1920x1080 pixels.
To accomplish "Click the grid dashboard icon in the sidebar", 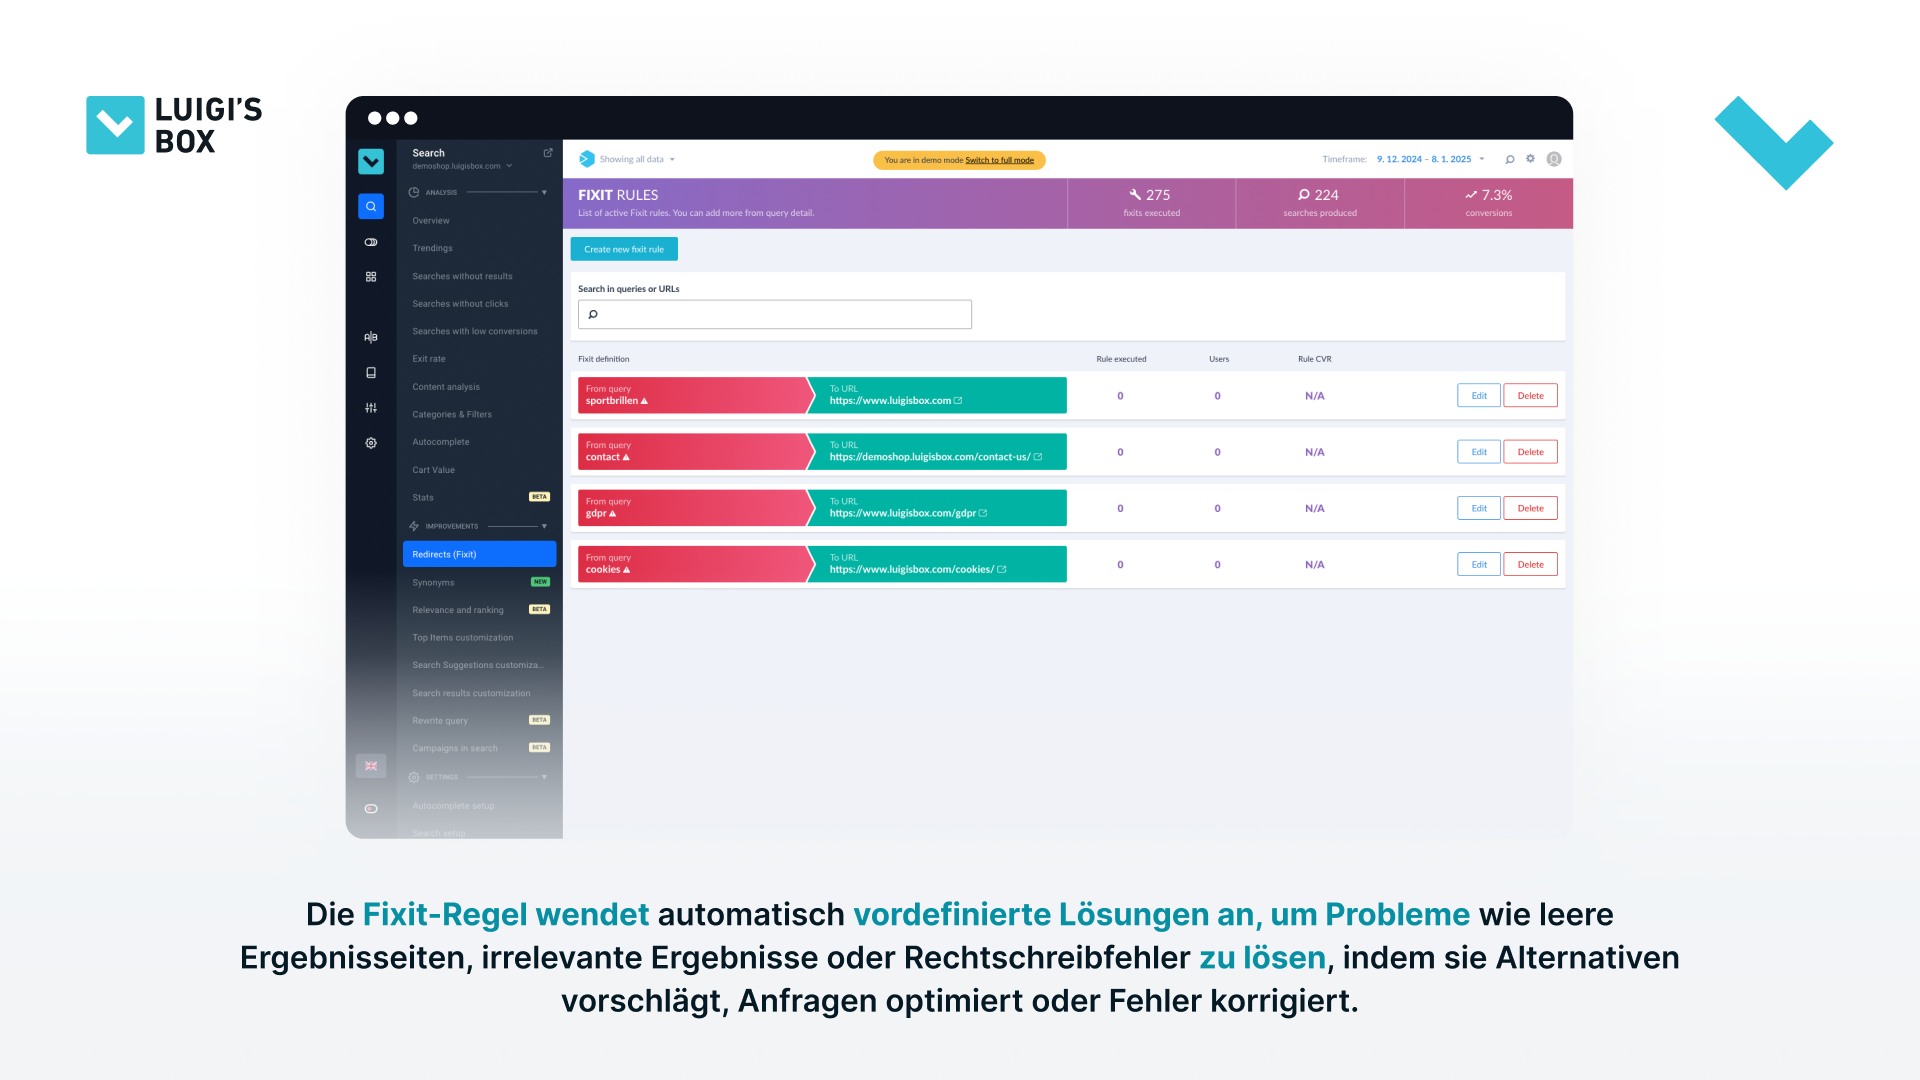I will click(371, 277).
